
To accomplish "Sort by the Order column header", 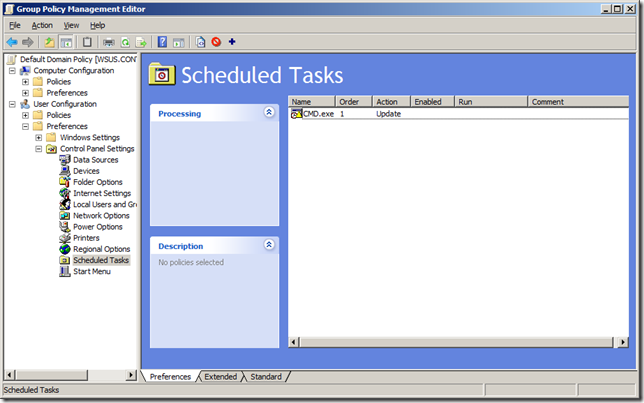I will point(354,101).
